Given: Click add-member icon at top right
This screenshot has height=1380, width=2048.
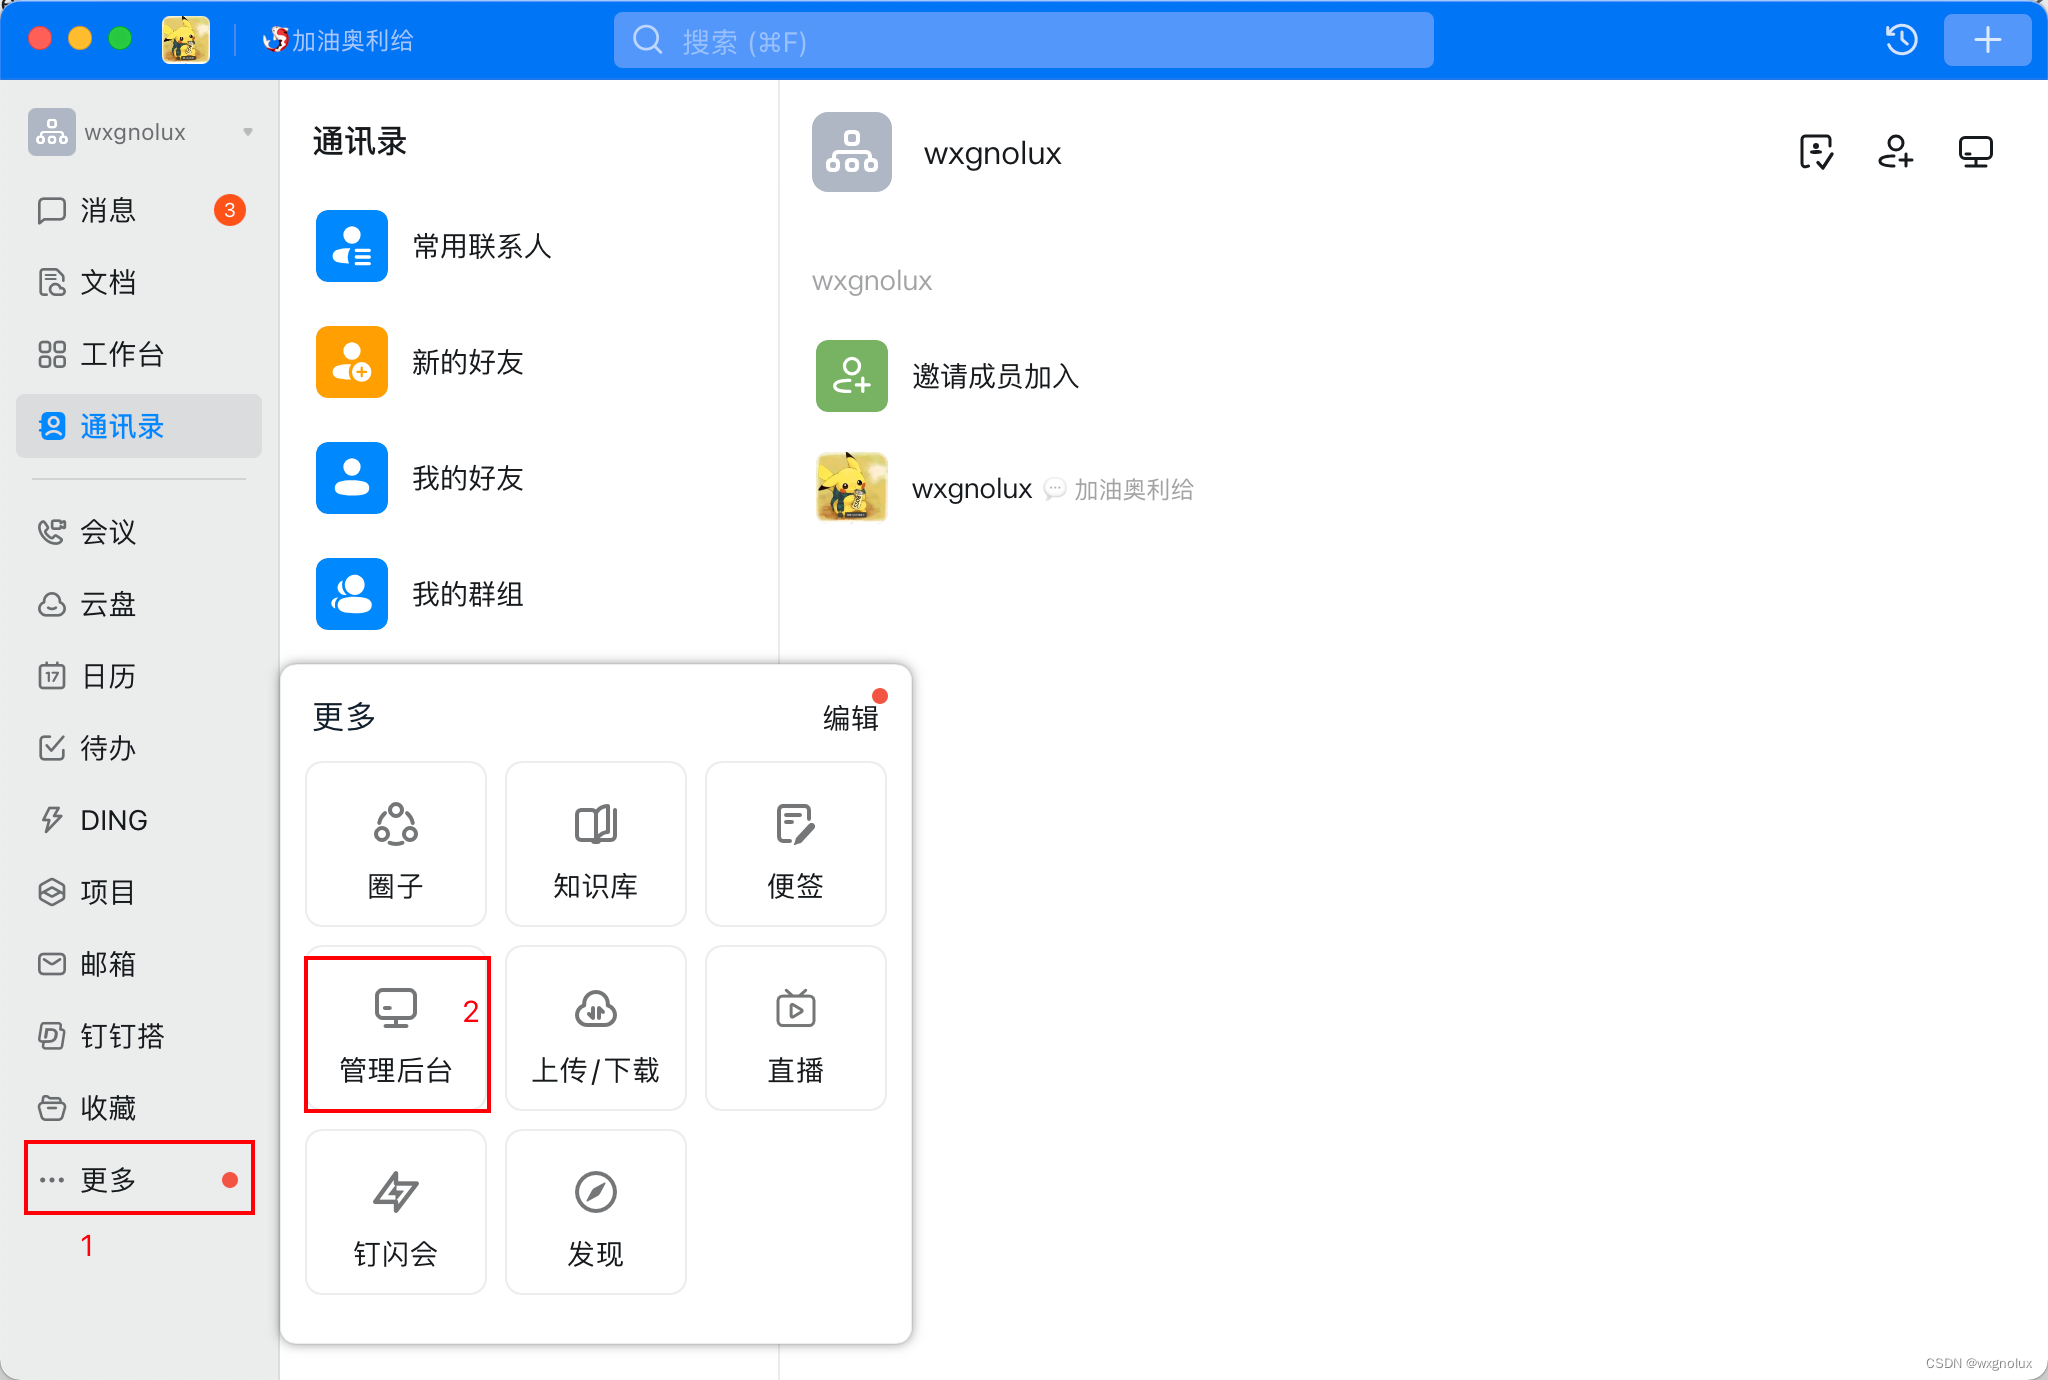Looking at the screenshot, I should tap(1895, 152).
